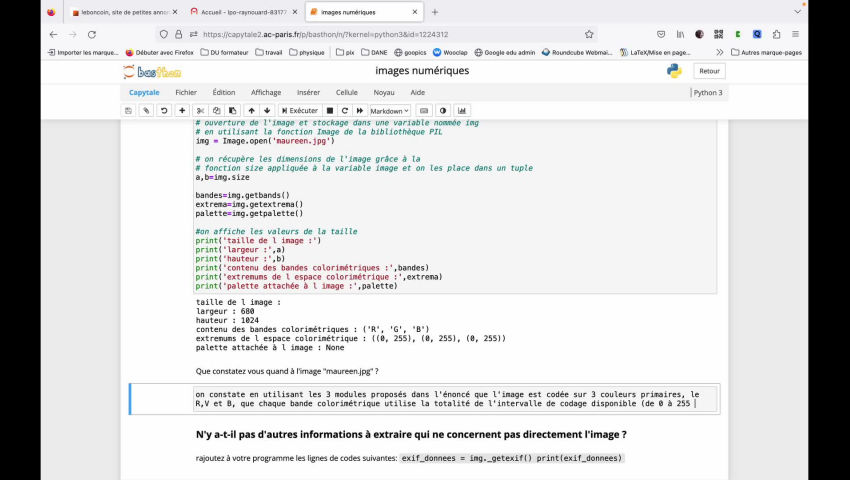This screenshot has width=850, height=480.
Task: Restart the kernel using the circular arrow
Action: (x=344, y=110)
